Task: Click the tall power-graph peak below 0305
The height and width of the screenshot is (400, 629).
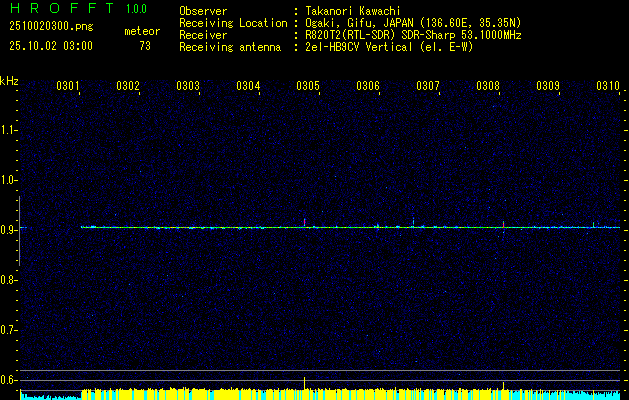Action: tap(304, 383)
